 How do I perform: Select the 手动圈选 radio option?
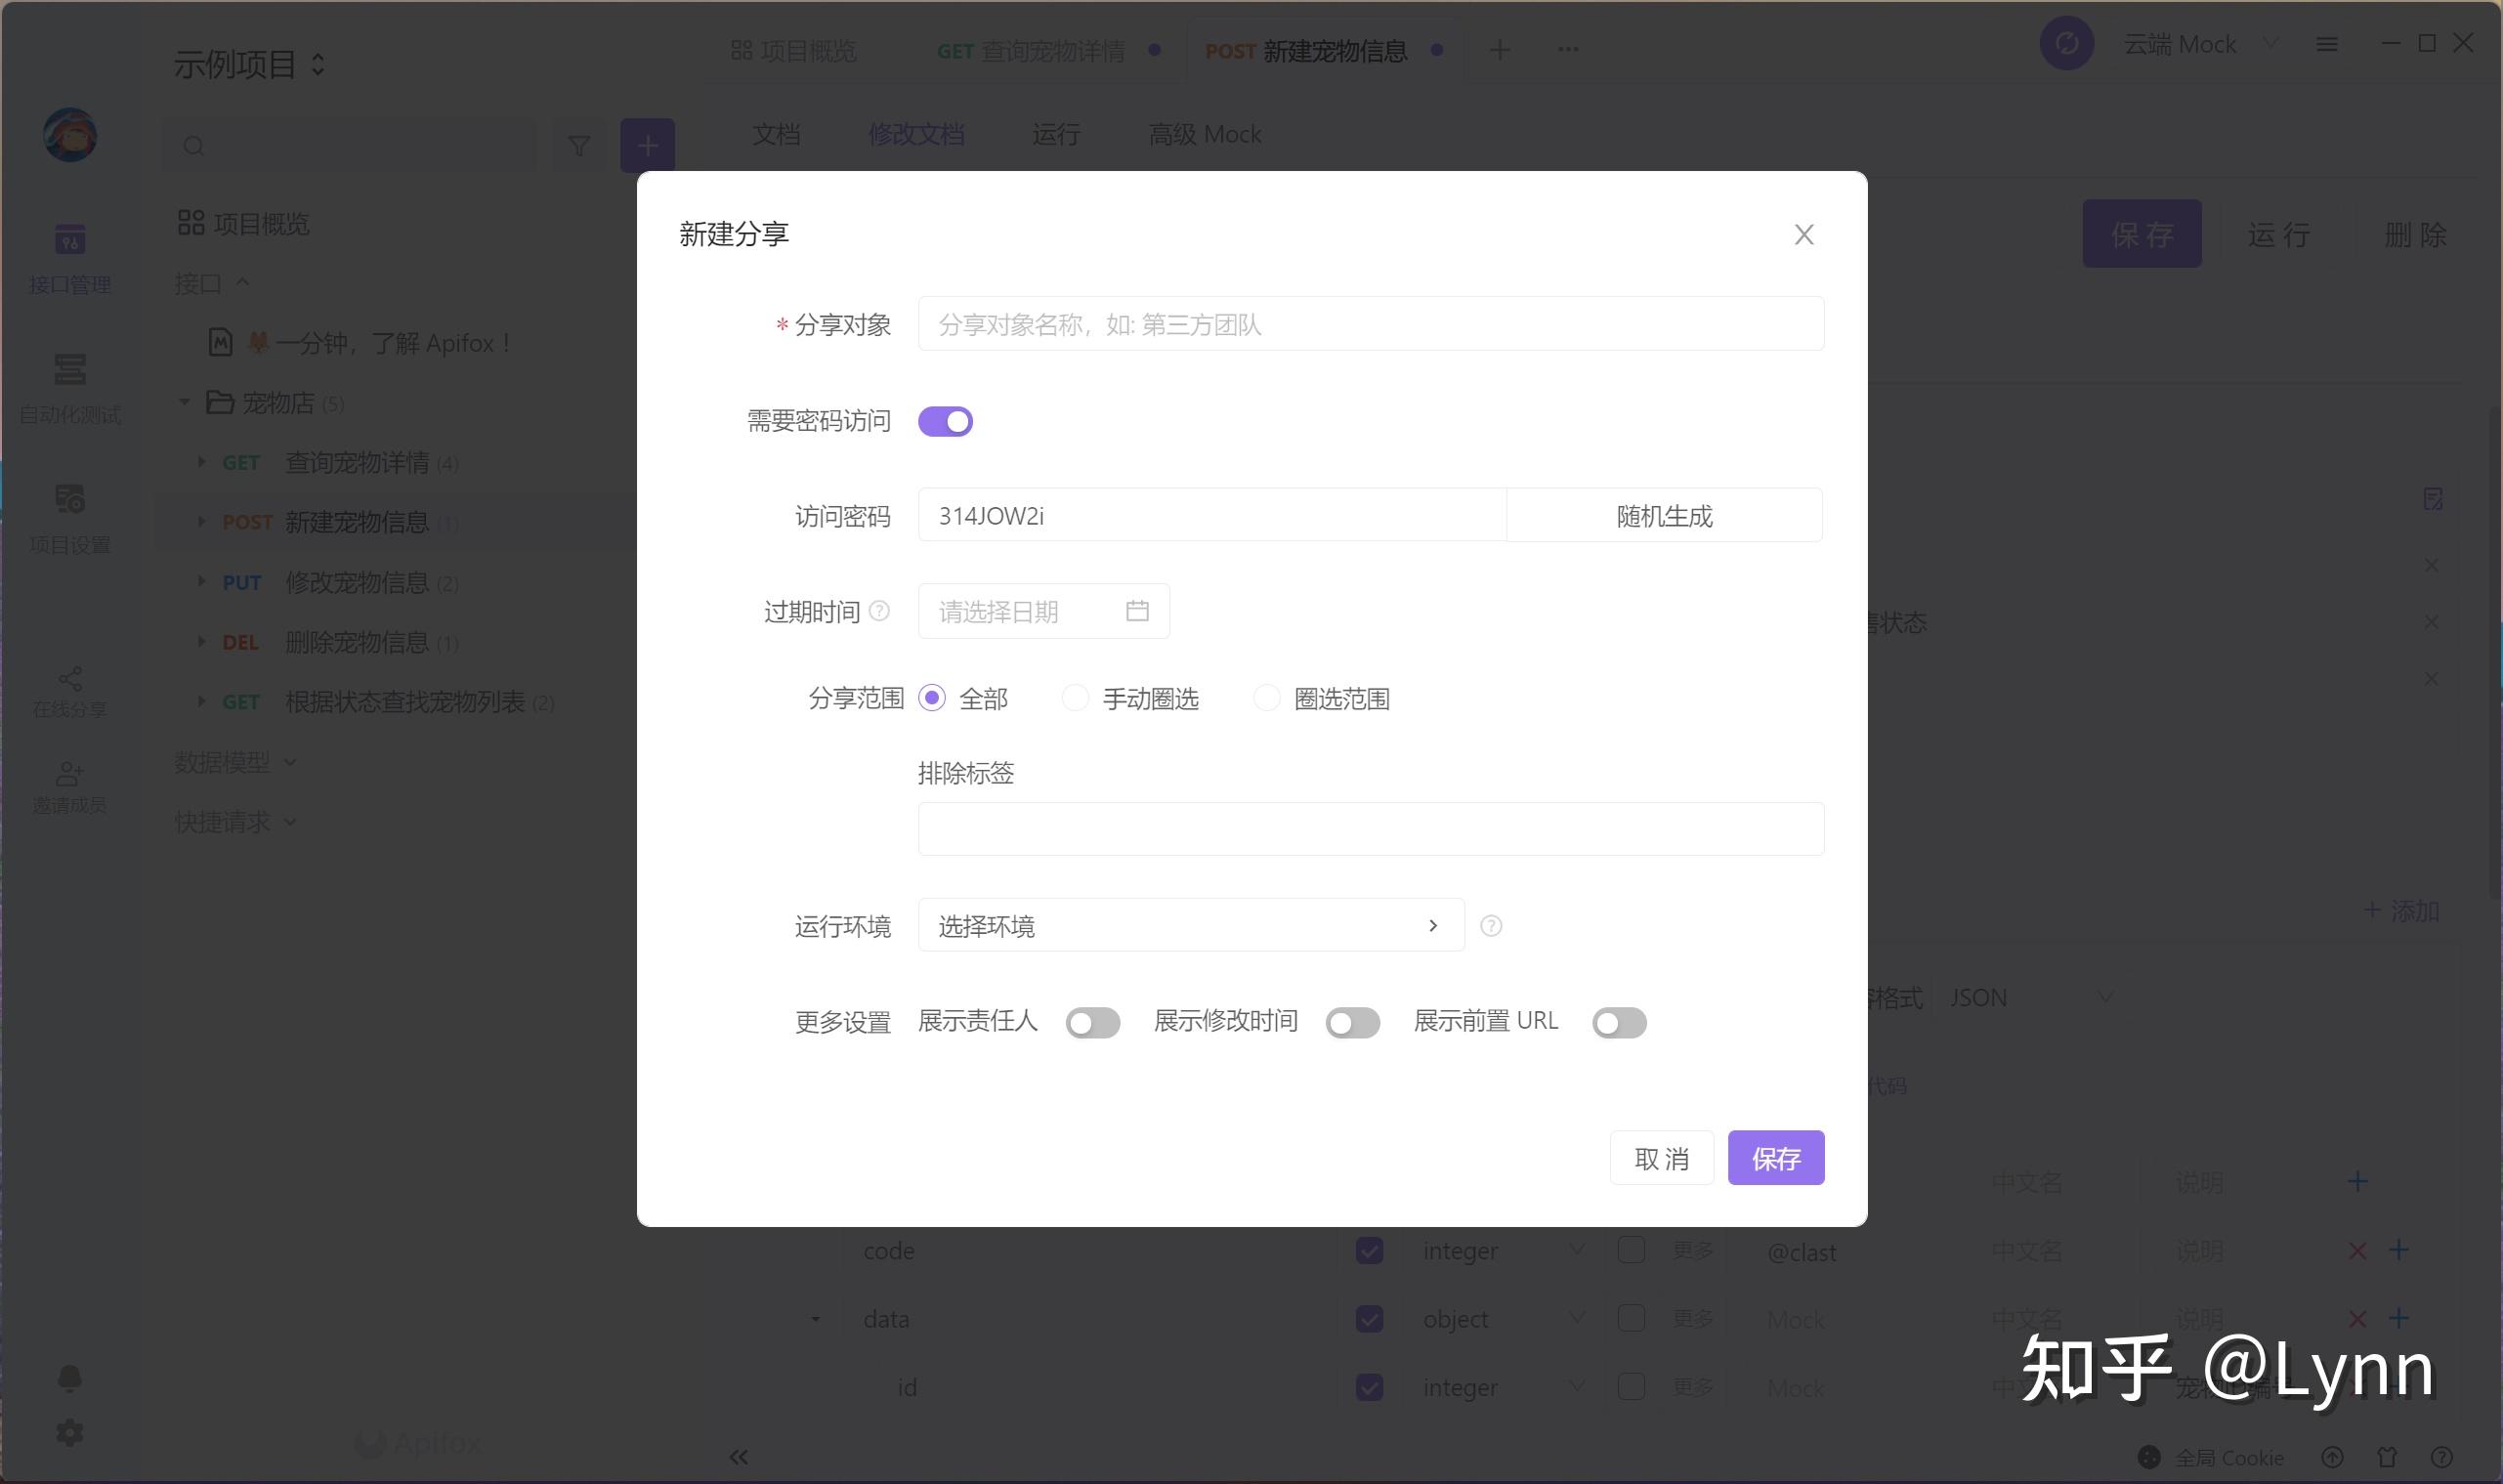click(x=1074, y=697)
